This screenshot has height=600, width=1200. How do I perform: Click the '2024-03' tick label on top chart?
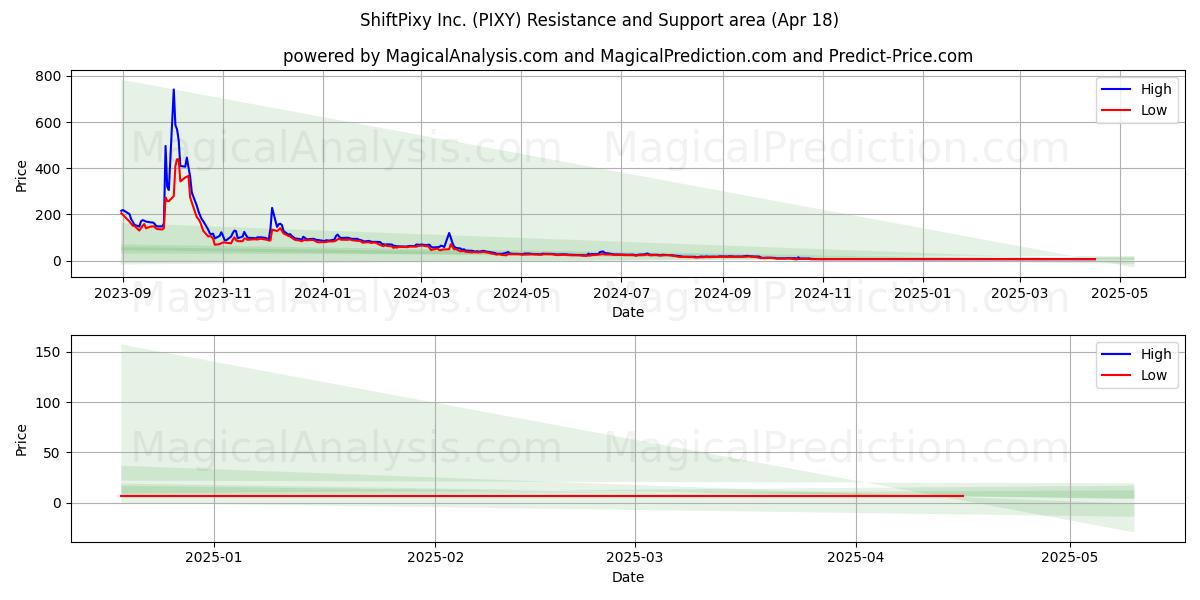(x=421, y=293)
